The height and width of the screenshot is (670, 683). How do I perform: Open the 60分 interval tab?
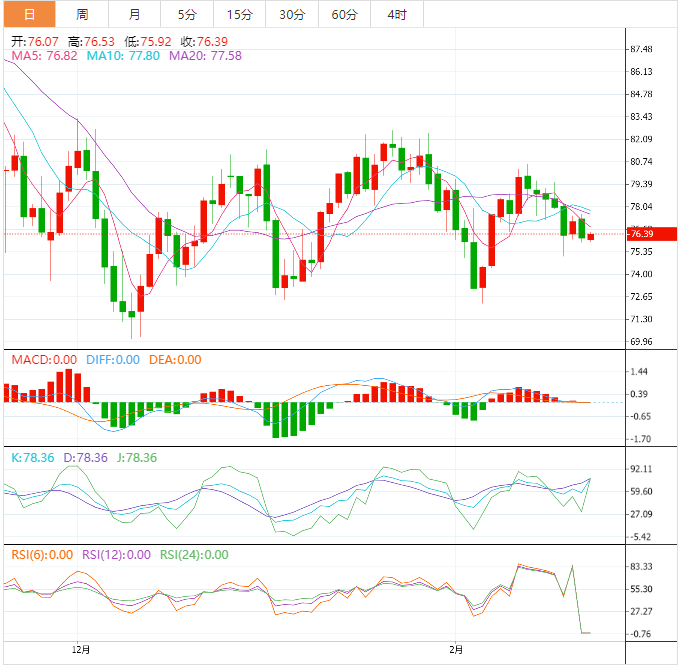344,14
